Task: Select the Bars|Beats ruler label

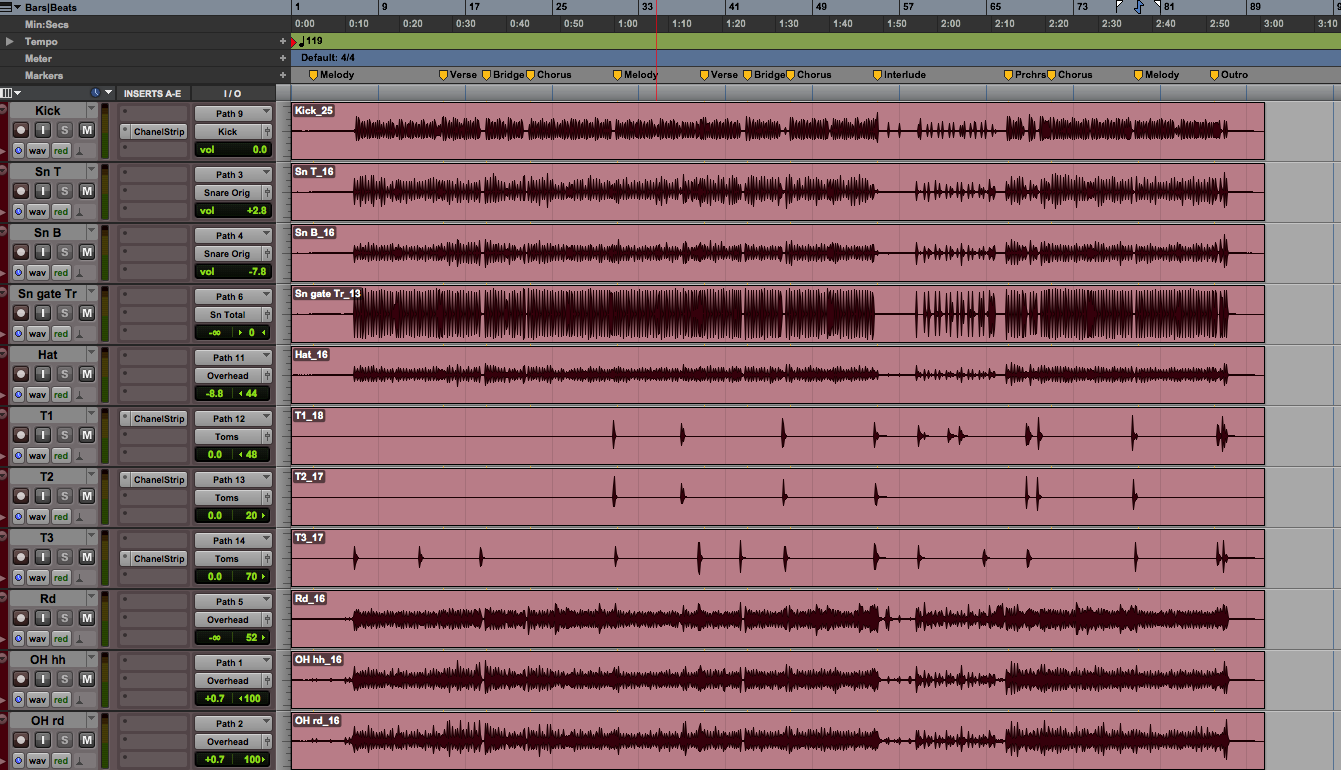Action: [x=50, y=7]
